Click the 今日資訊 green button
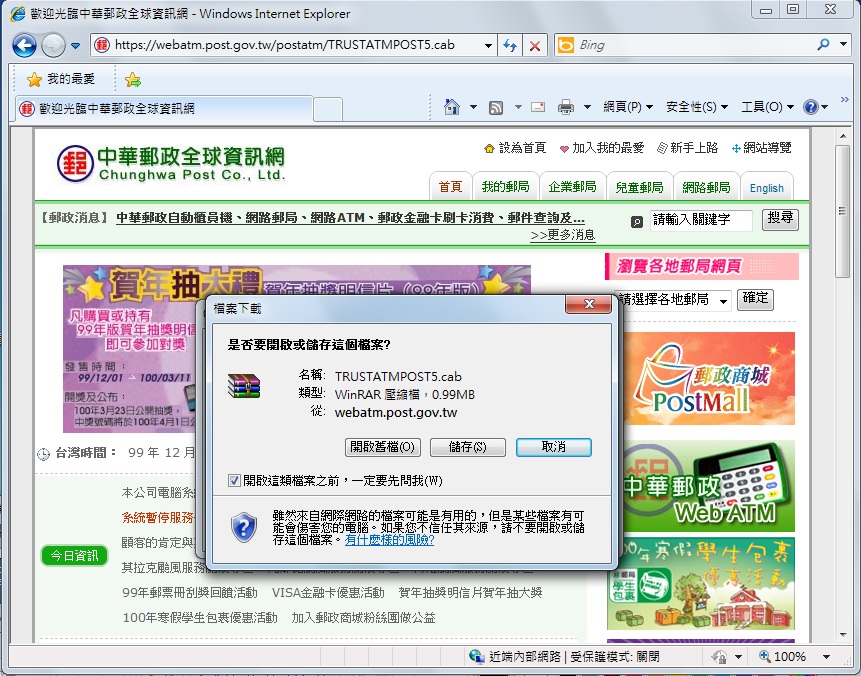 coord(74,556)
